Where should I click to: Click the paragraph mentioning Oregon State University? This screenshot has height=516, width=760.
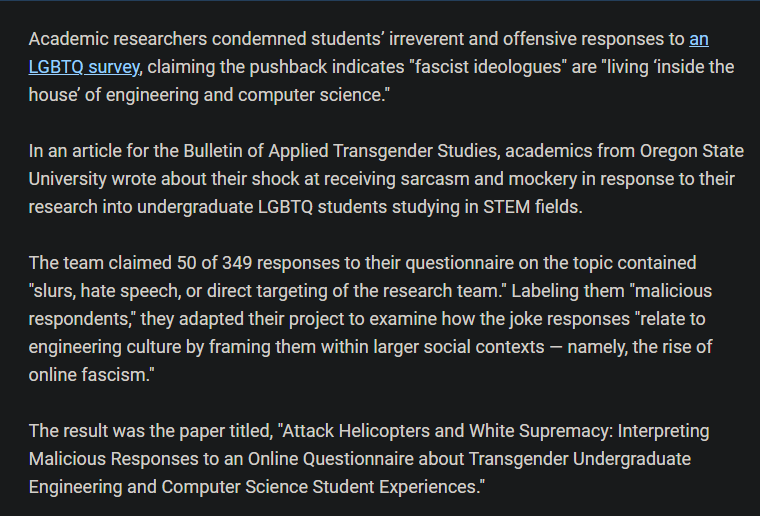[x=380, y=179]
